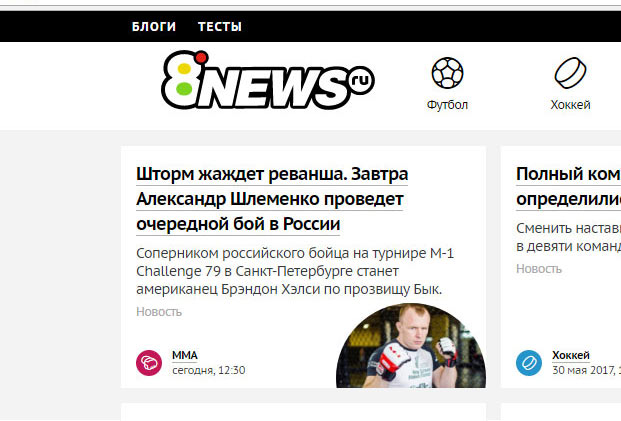
Task: Open the fighter photo thumbnail
Action: [411, 346]
